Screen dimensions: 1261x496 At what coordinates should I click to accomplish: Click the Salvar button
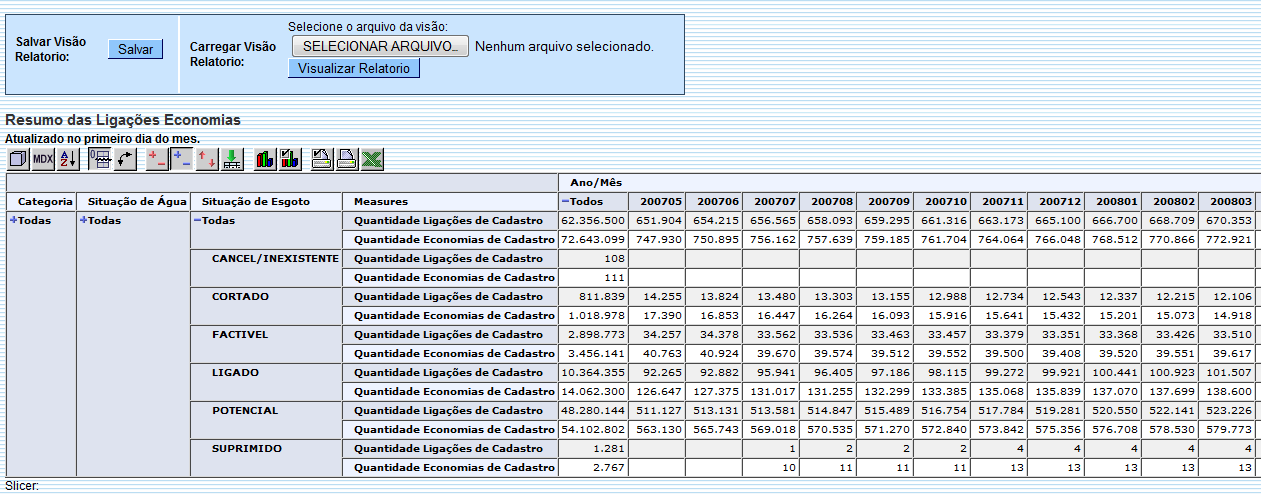point(135,49)
